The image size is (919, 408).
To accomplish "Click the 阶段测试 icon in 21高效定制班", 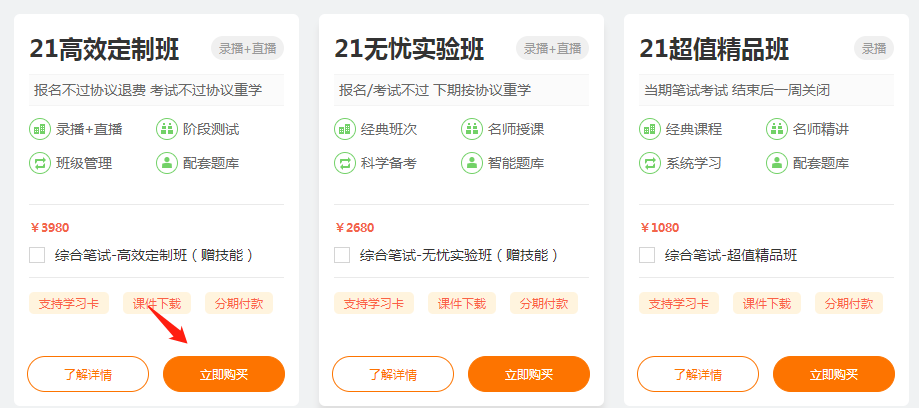I will [x=167, y=129].
